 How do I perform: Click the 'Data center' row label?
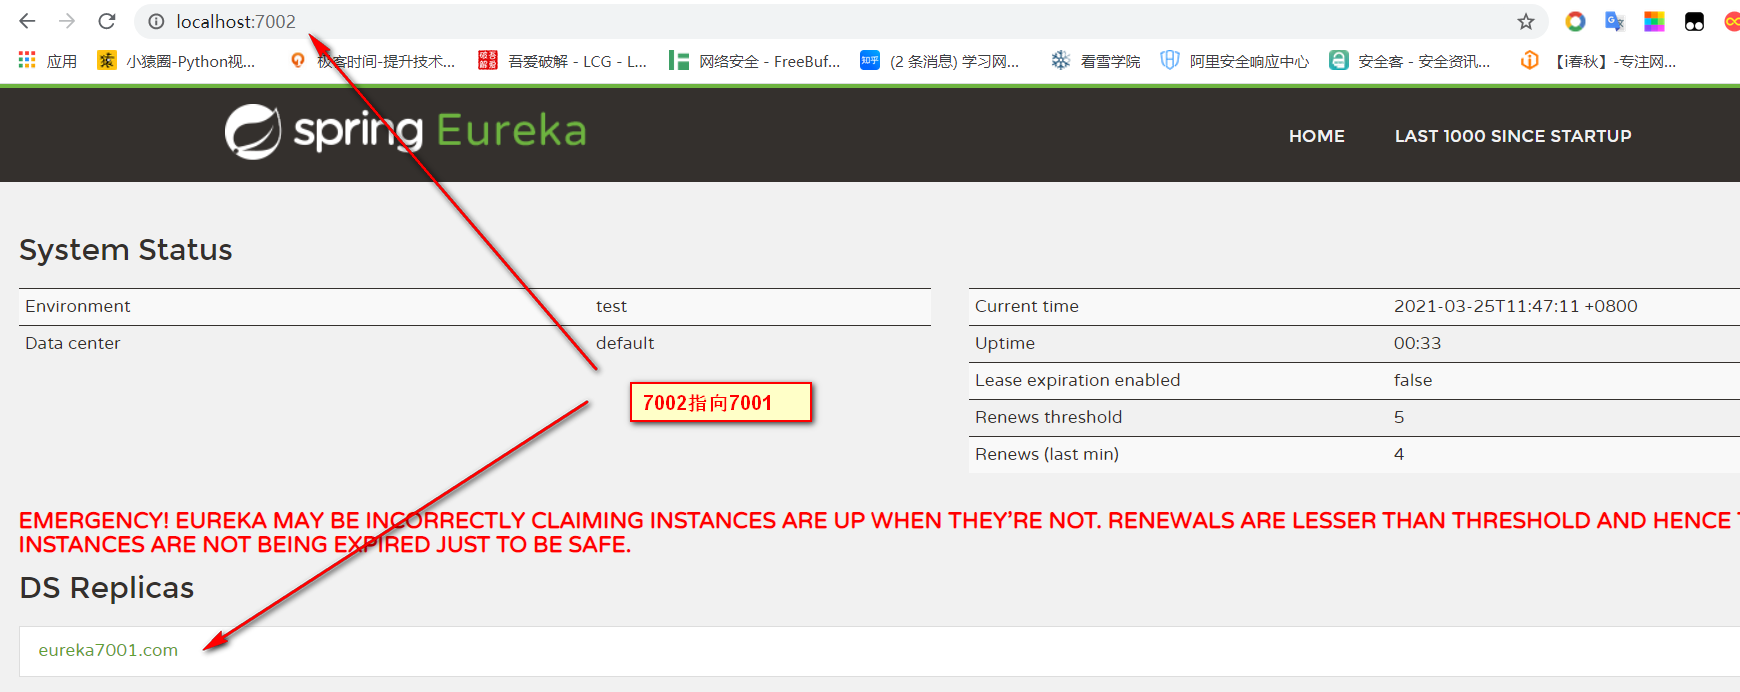point(73,343)
